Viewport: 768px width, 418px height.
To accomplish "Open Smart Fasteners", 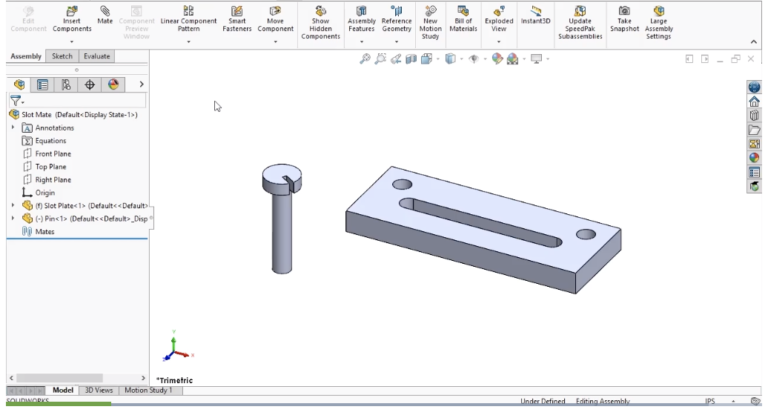I will click(236, 16).
